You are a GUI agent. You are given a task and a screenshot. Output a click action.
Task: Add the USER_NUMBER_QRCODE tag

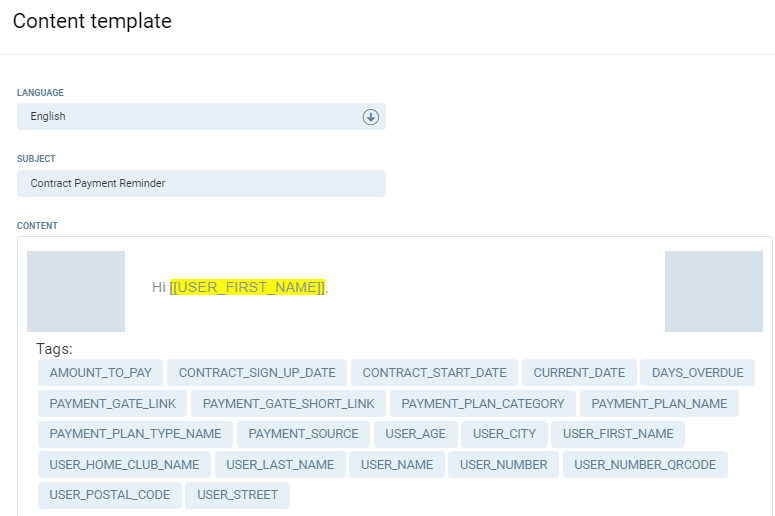click(645, 465)
